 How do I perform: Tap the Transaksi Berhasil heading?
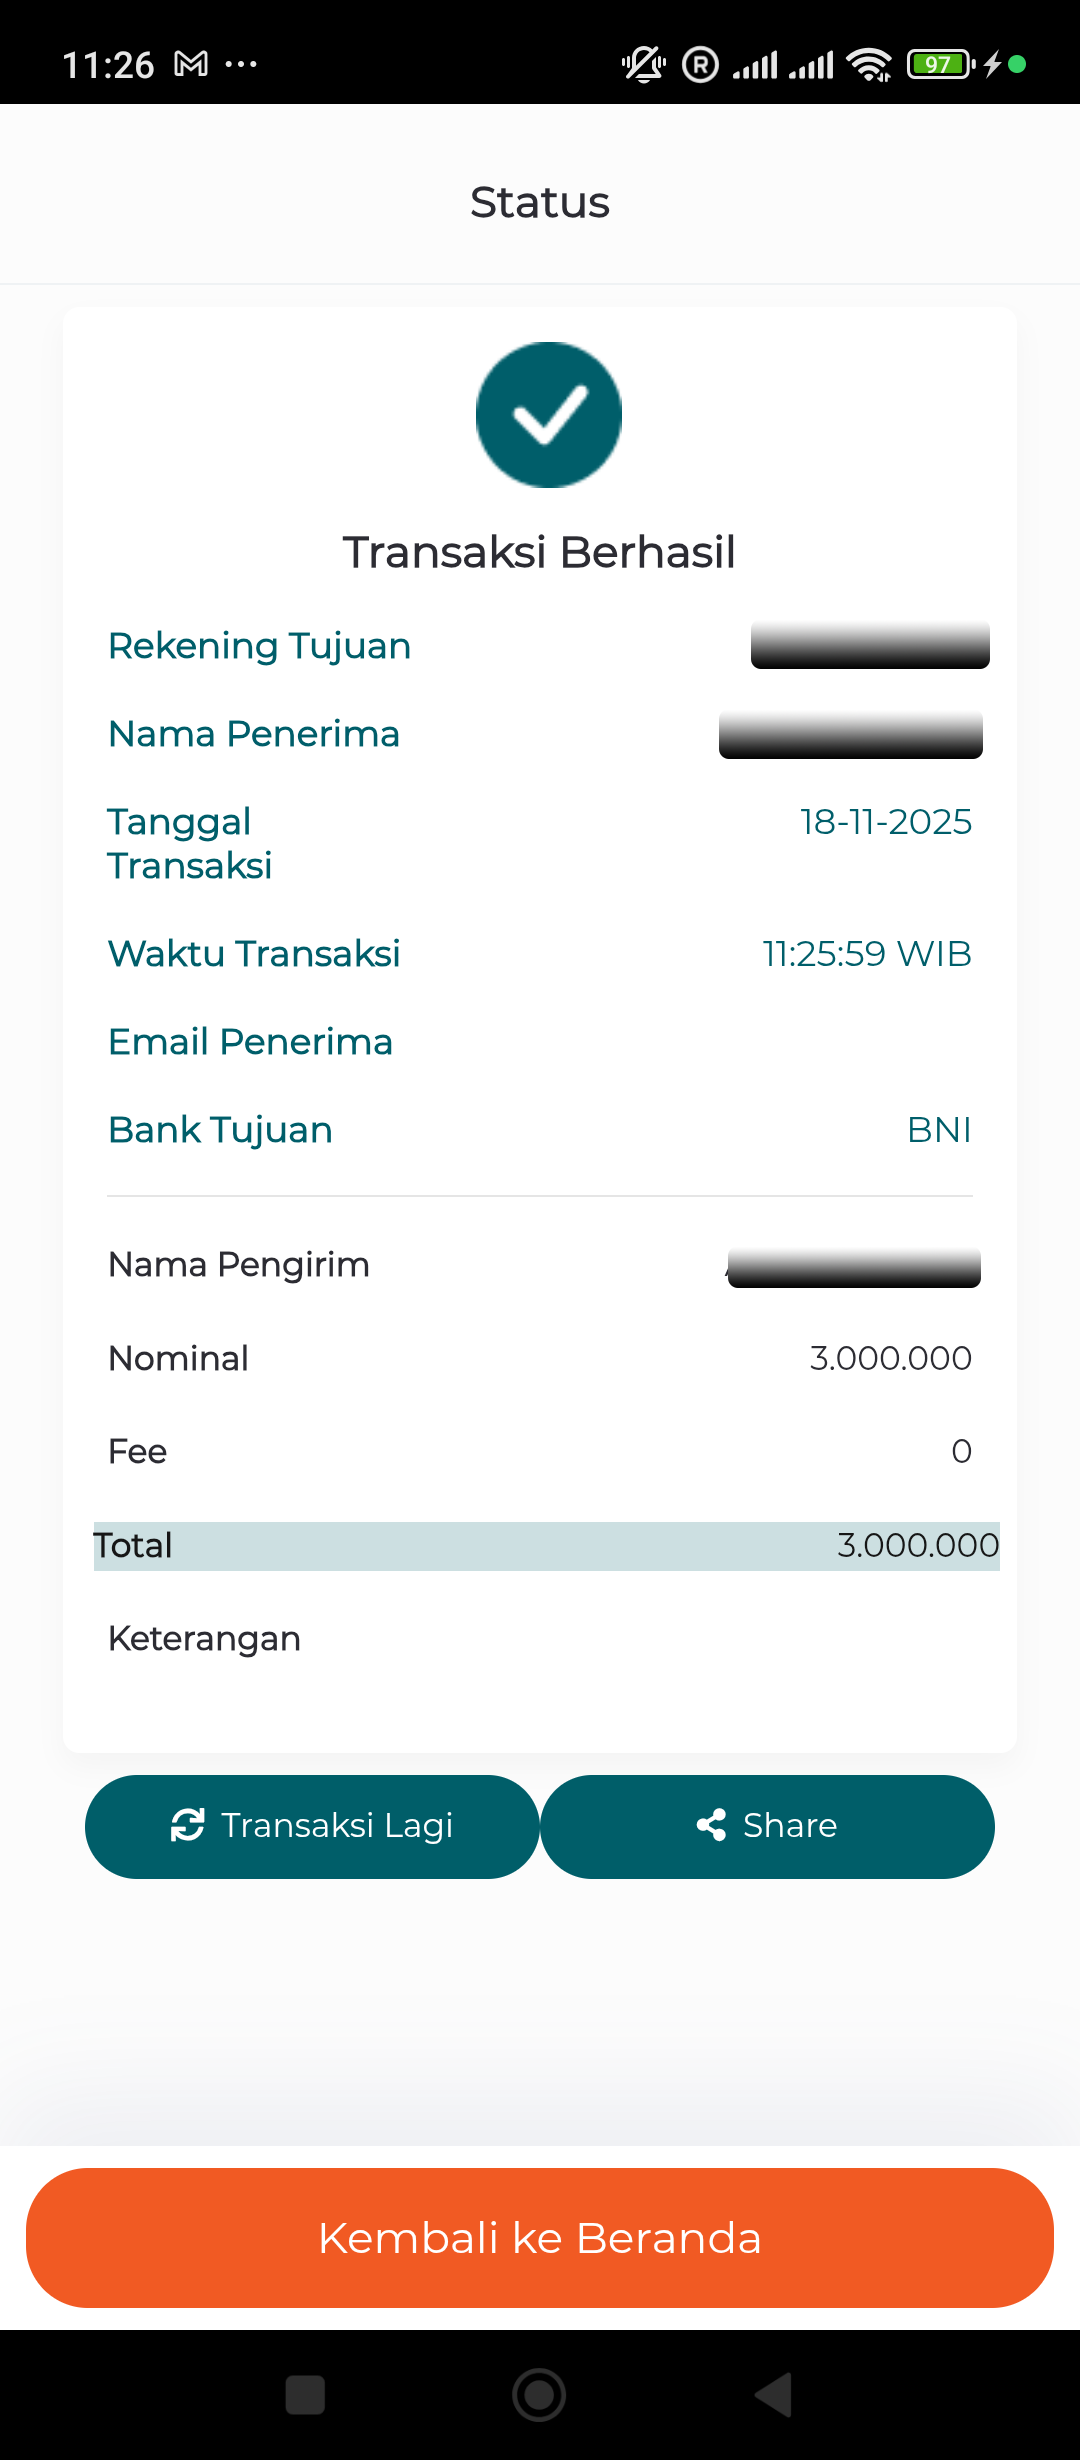pos(539,552)
